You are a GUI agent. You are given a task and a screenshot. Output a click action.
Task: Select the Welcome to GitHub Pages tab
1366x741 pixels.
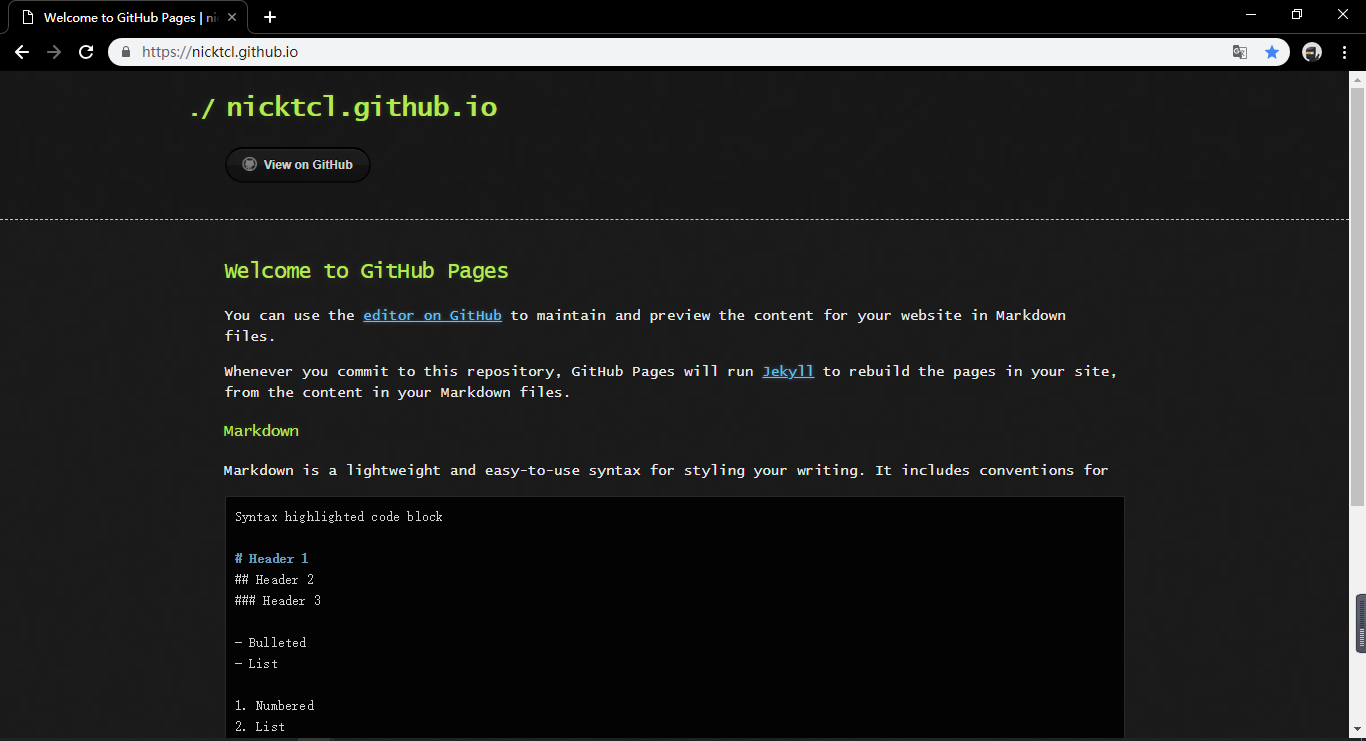128,17
